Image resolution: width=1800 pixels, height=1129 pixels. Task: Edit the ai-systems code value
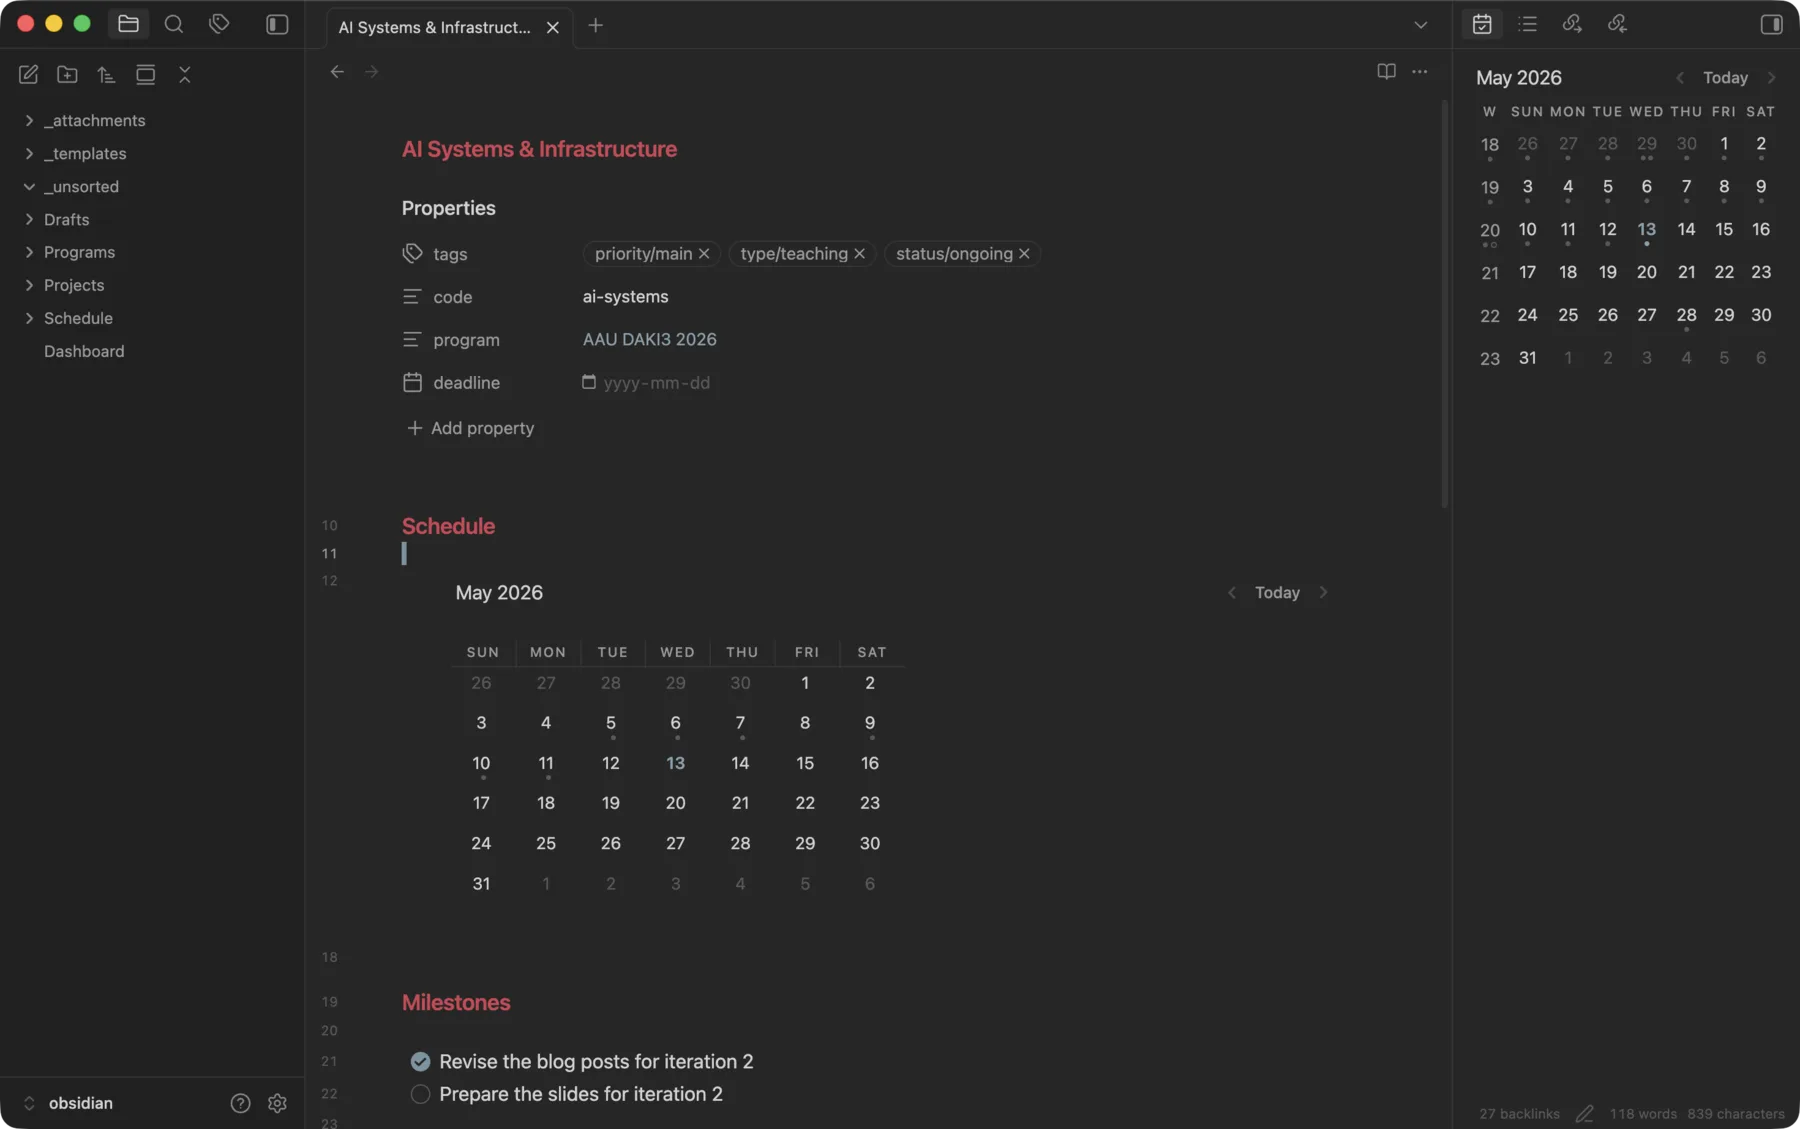625,297
